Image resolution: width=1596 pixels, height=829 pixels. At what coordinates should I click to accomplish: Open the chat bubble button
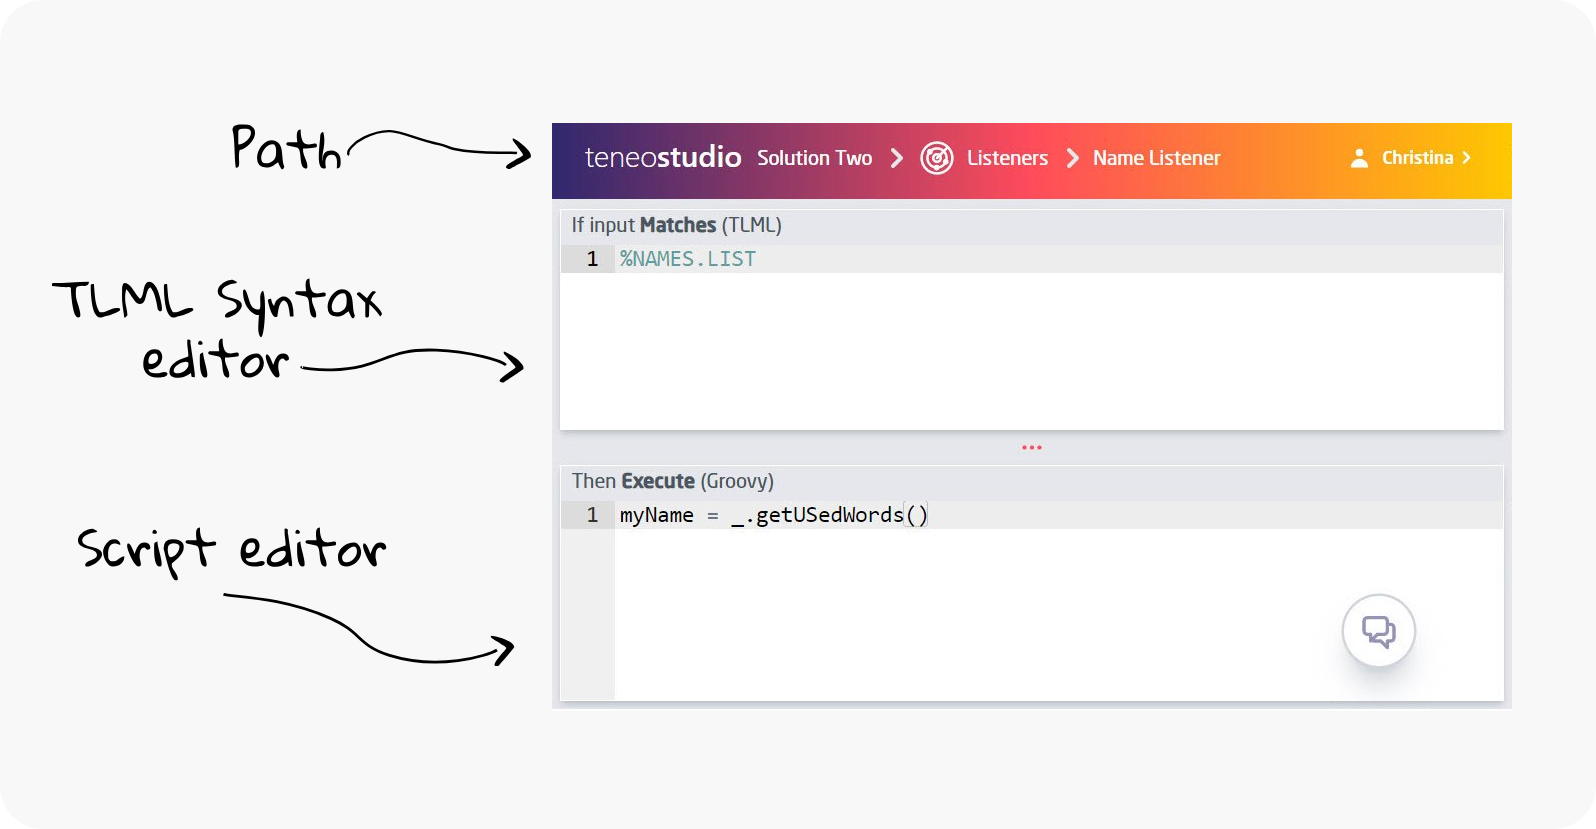1378,631
